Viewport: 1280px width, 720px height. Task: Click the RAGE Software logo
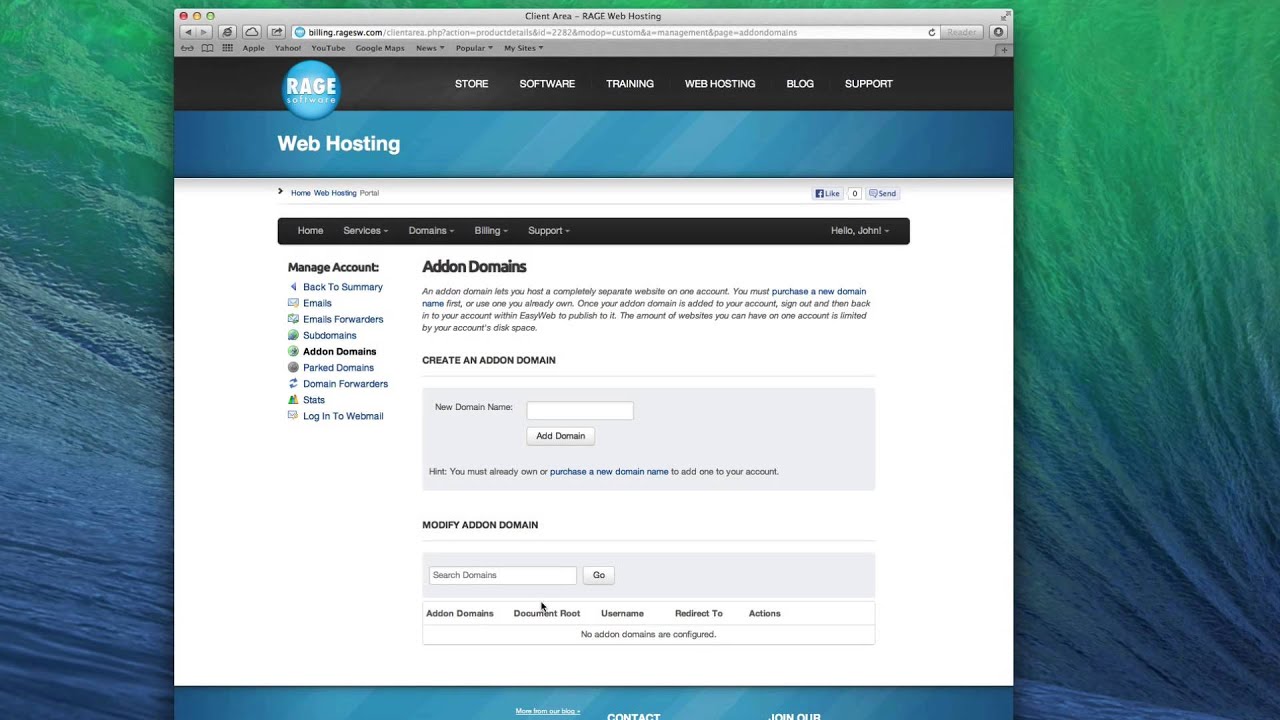(311, 90)
